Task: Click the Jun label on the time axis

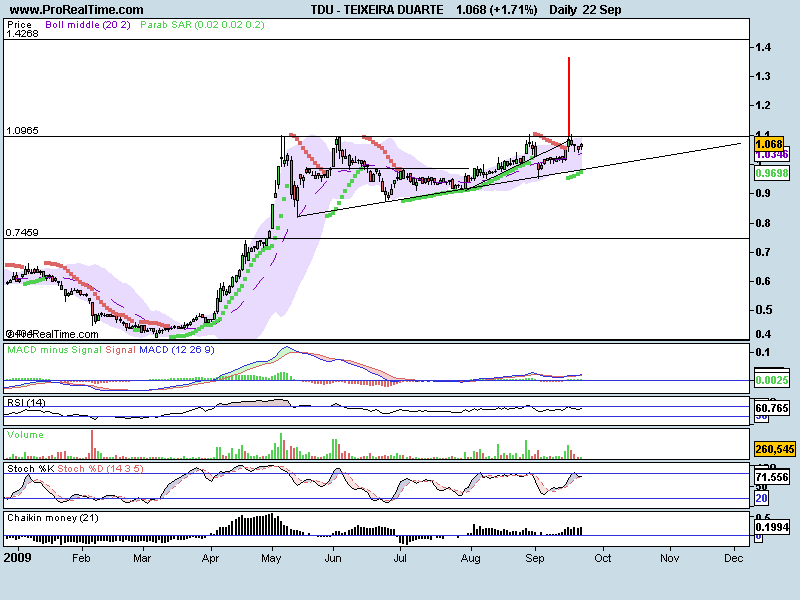Action: tap(333, 558)
